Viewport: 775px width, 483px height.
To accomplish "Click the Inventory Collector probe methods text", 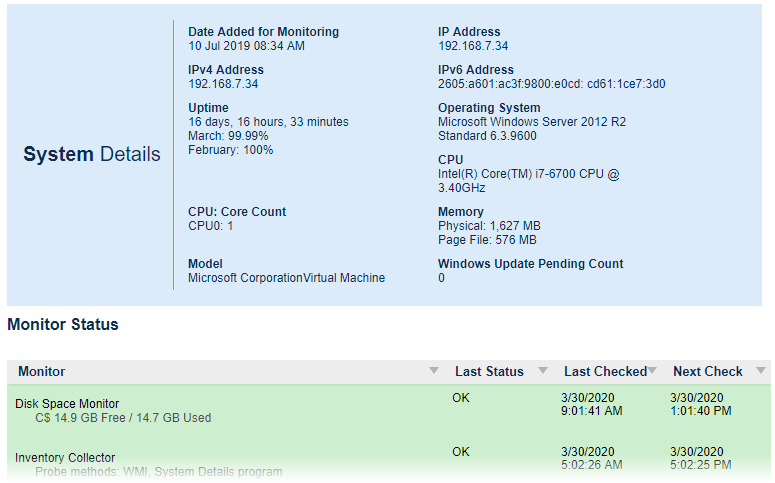I will pos(158,472).
